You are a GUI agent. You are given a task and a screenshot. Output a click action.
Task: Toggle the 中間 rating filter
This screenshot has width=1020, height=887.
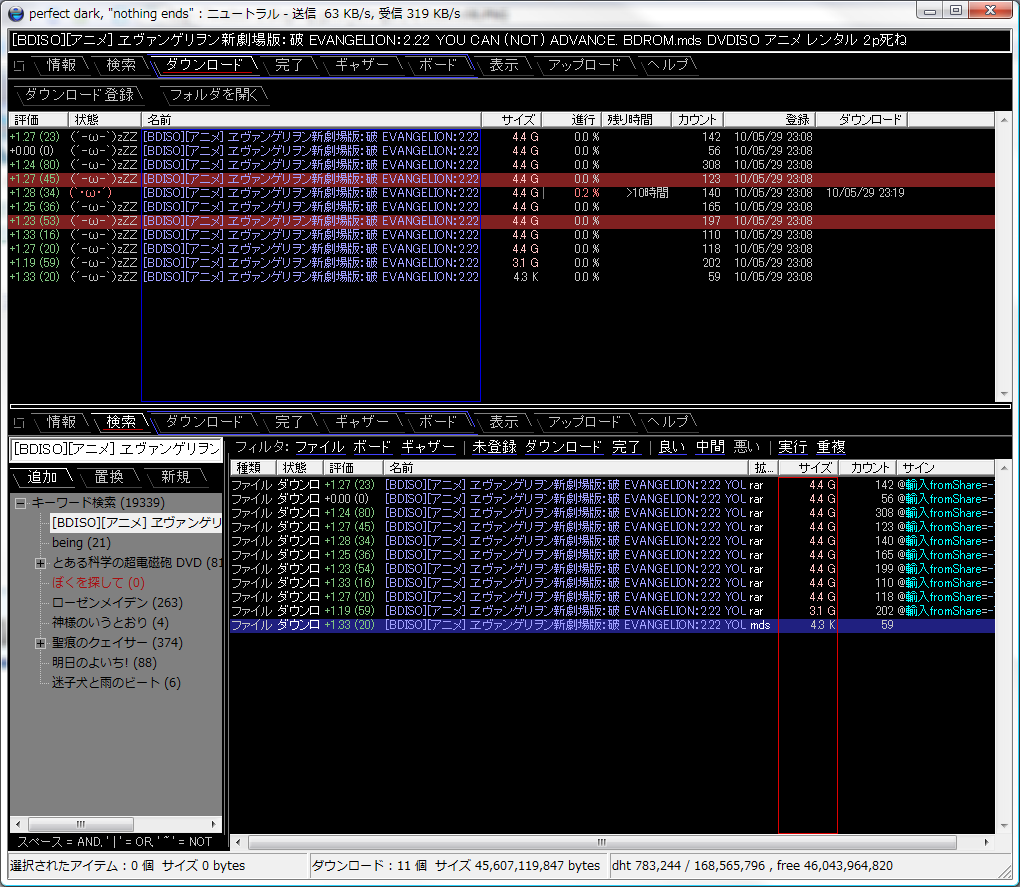pyautogui.click(x=710, y=447)
